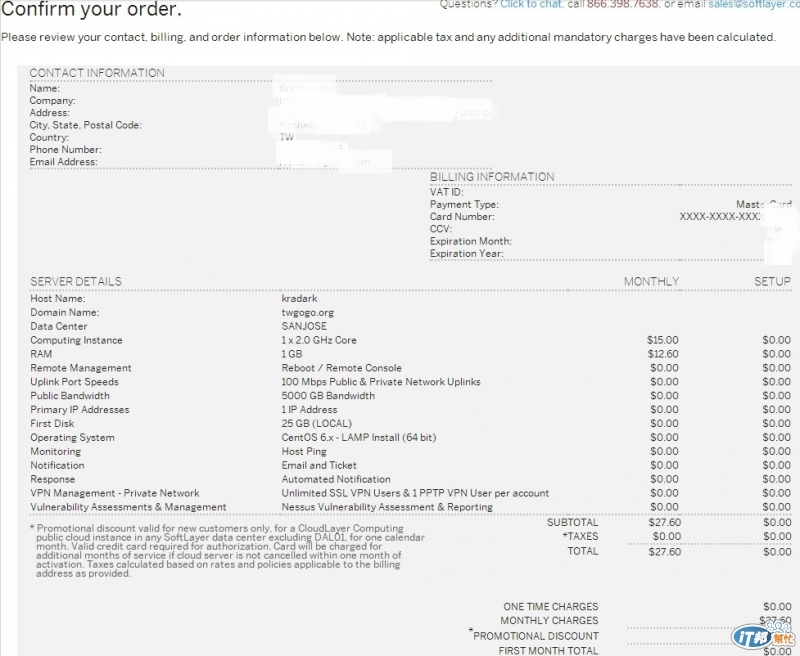The height and width of the screenshot is (656, 800).
Task: Select the 'Confirm your order.' heading
Action: (x=91, y=9)
